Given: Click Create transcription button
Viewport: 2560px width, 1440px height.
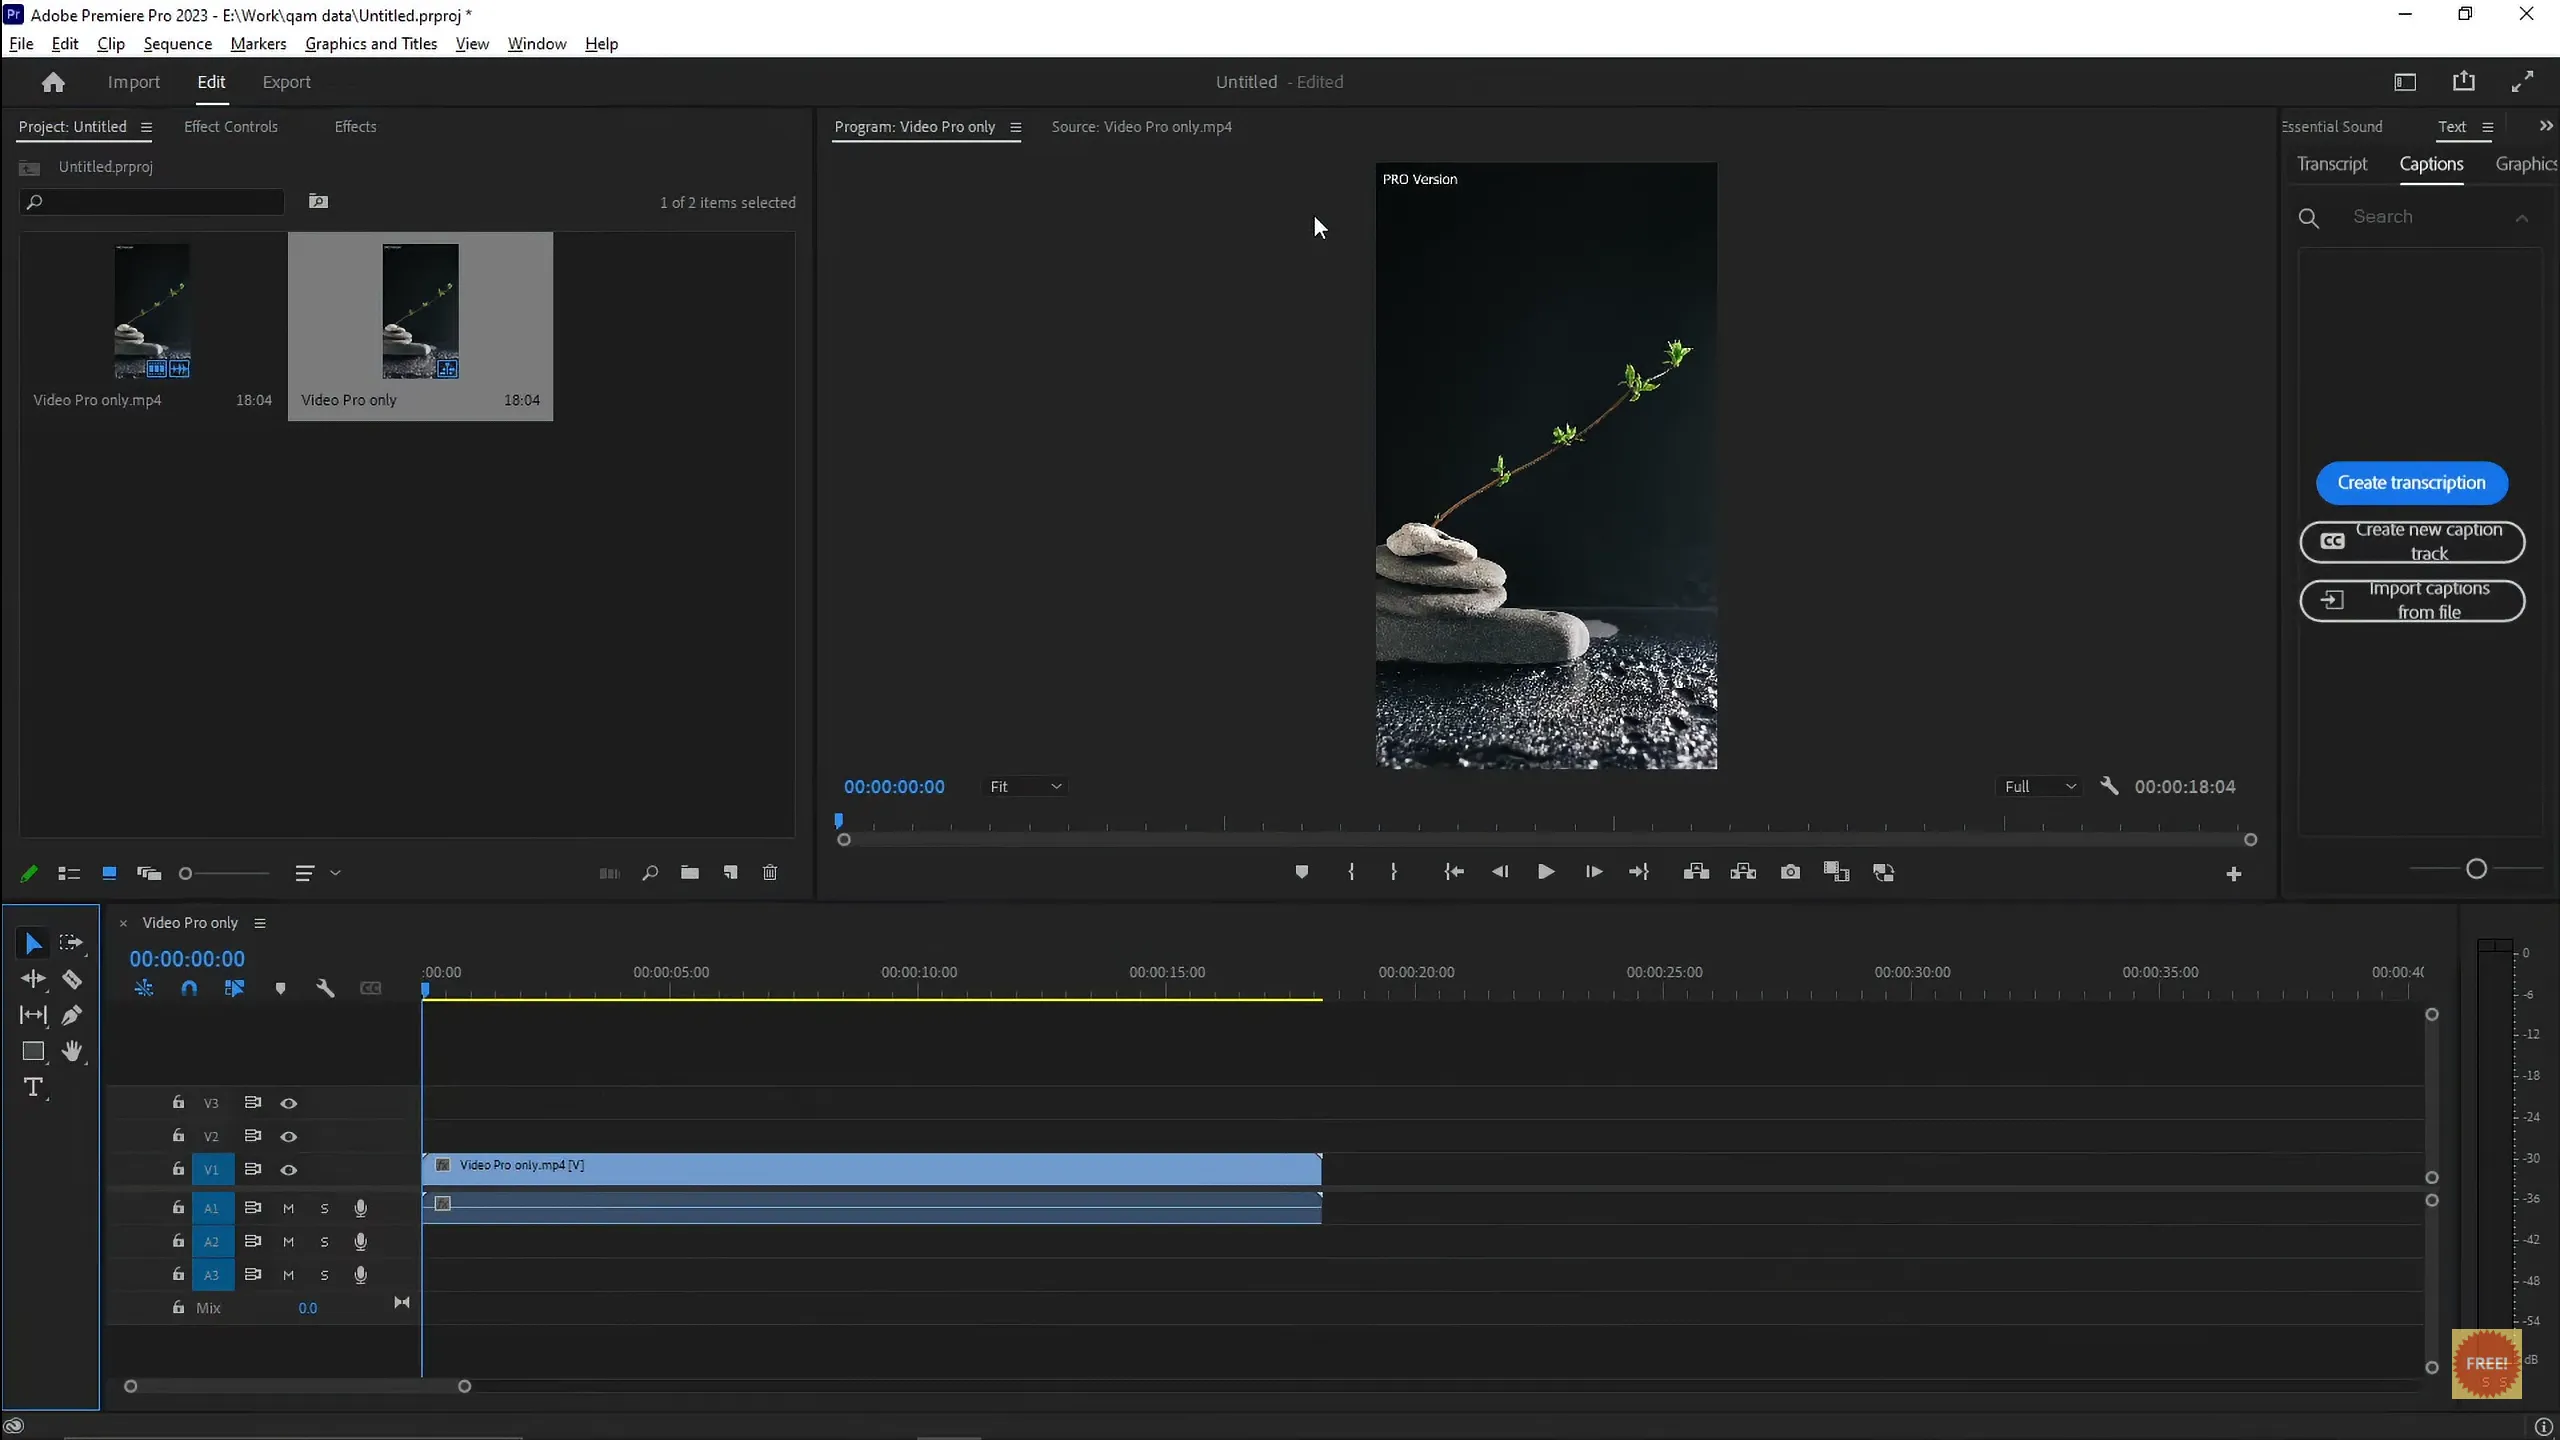Looking at the screenshot, I should [2412, 483].
